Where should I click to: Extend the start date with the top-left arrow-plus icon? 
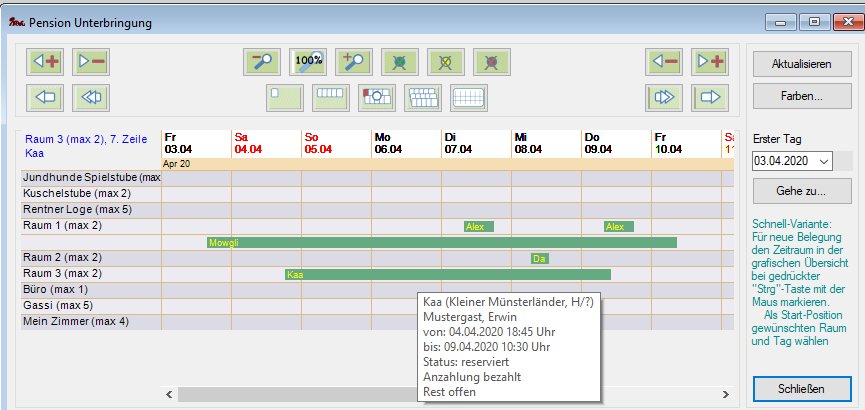[x=46, y=61]
